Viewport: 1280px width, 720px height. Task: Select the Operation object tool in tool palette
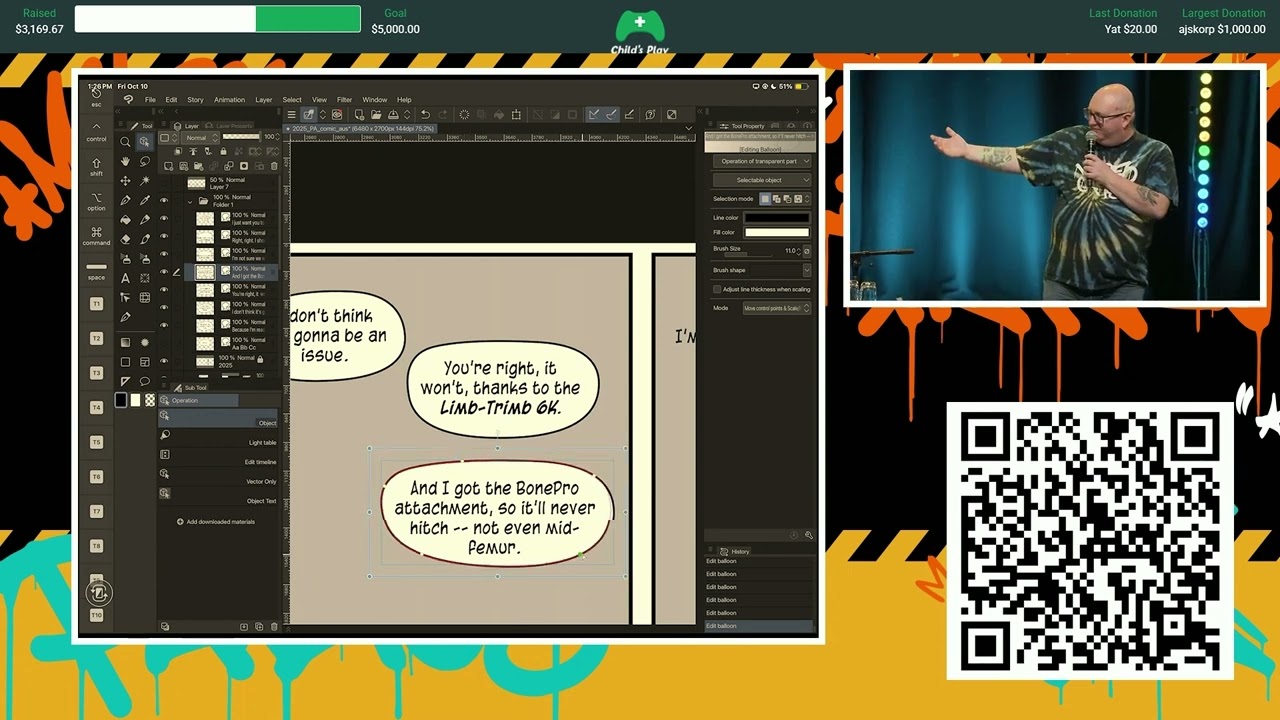pos(144,142)
